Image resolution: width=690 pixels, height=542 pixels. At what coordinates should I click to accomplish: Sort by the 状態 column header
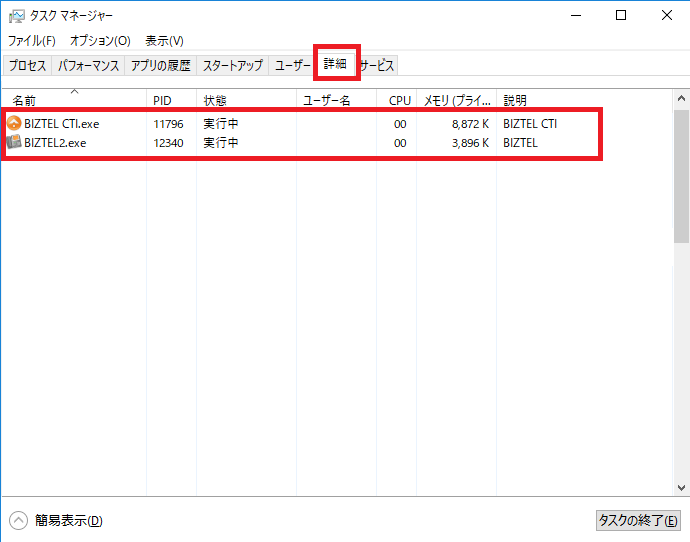click(x=246, y=100)
